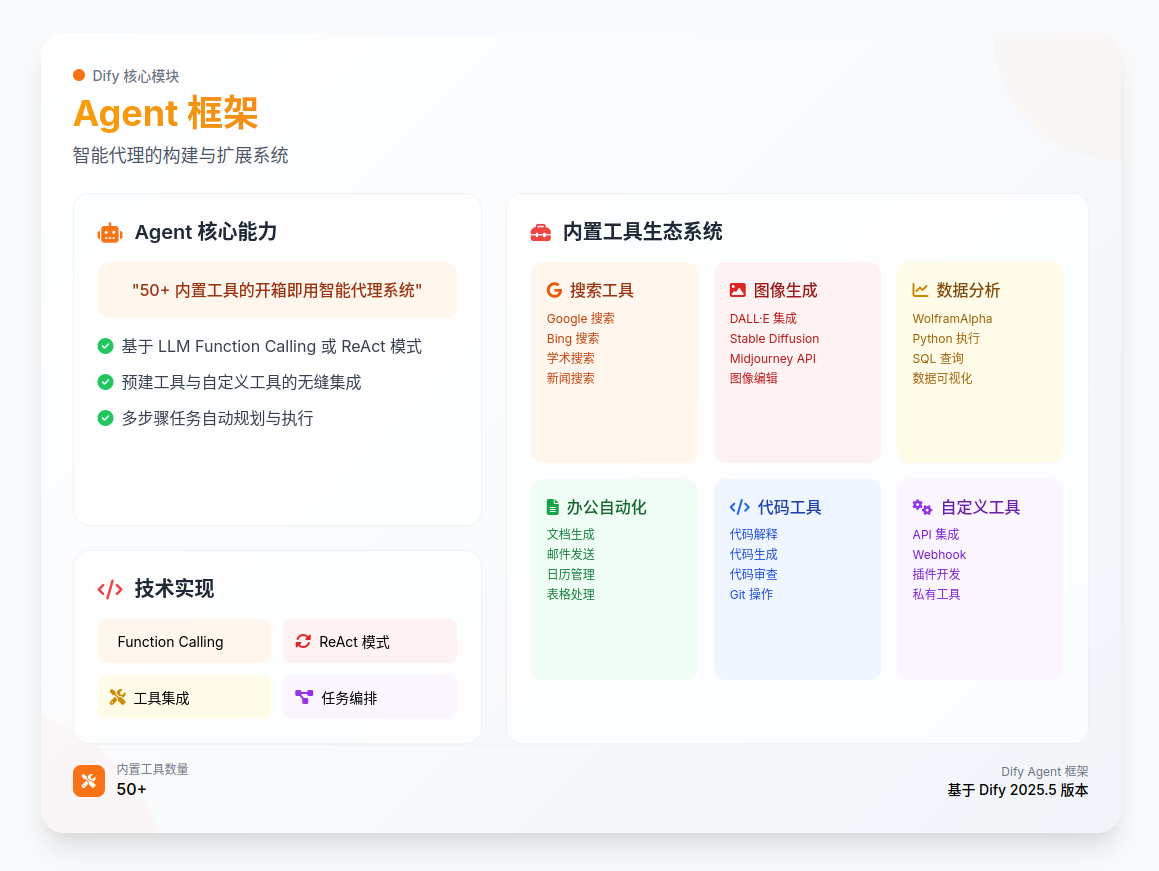Click the DALL·E 集成 entry

(763, 319)
